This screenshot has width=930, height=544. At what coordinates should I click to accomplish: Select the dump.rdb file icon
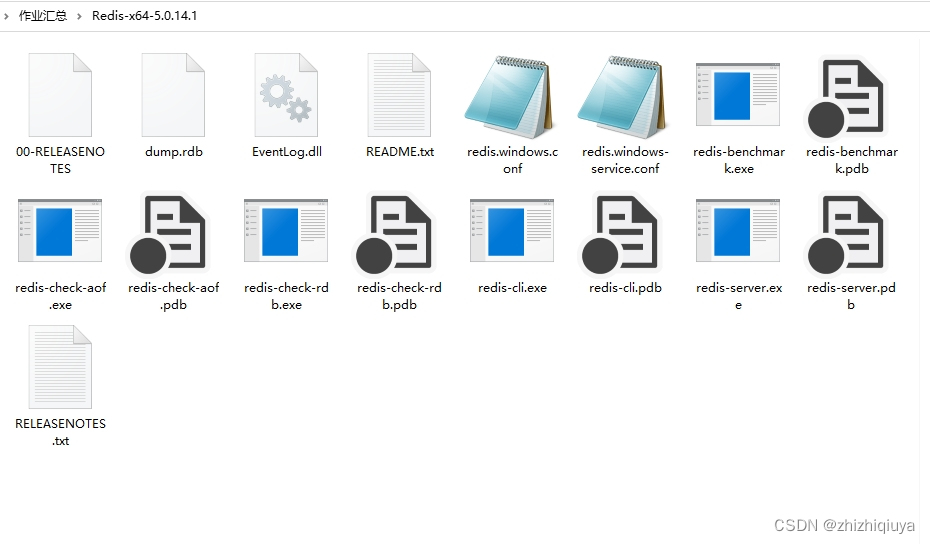point(173,95)
